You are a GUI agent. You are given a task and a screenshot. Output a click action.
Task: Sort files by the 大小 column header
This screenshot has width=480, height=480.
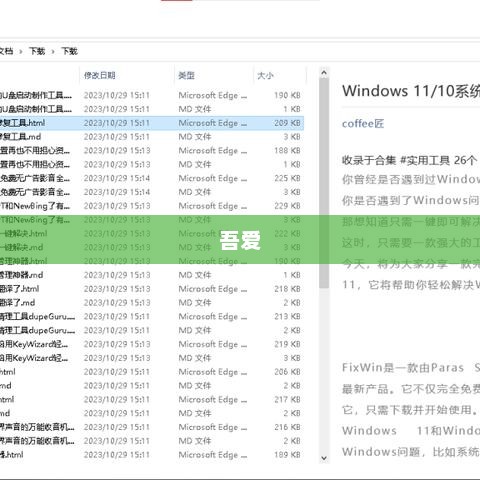pyautogui.click(x=265, y=76)
